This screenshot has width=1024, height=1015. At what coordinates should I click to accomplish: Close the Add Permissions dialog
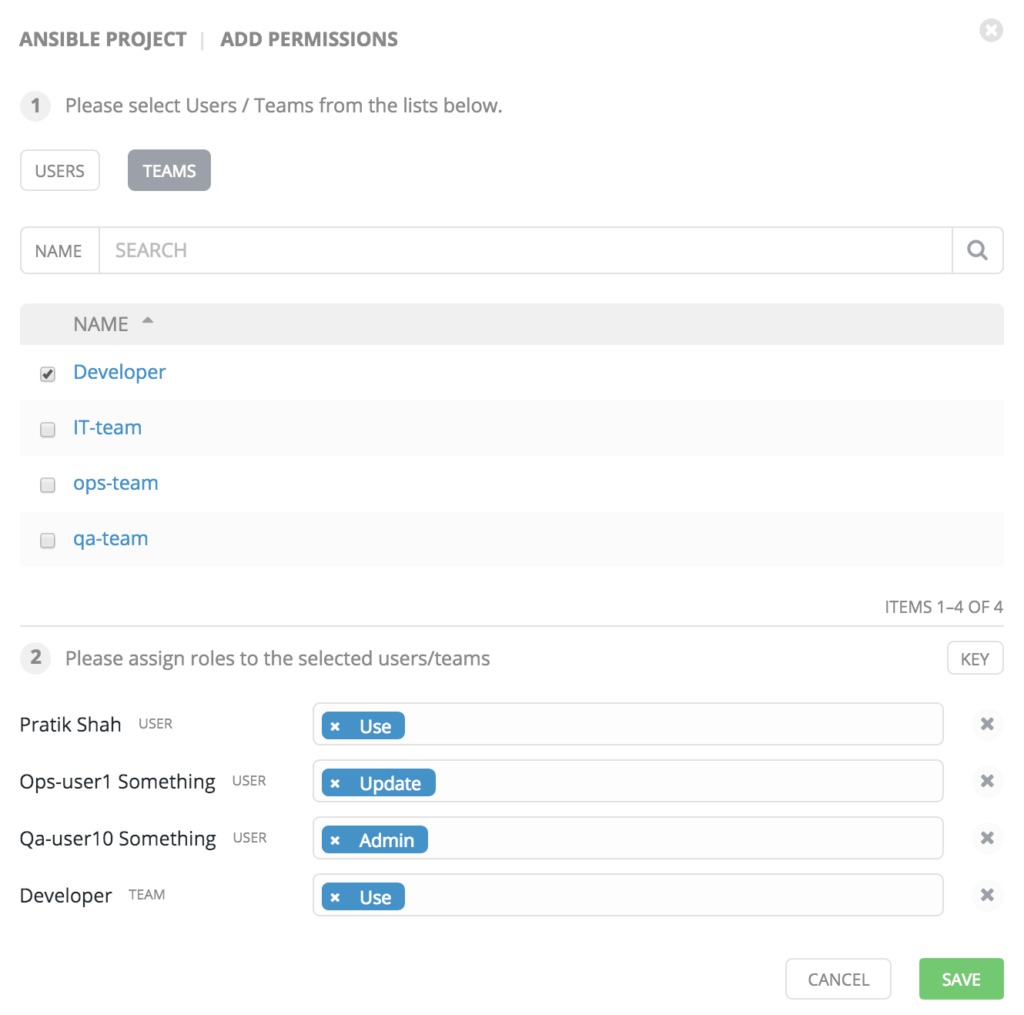[990, 31]
